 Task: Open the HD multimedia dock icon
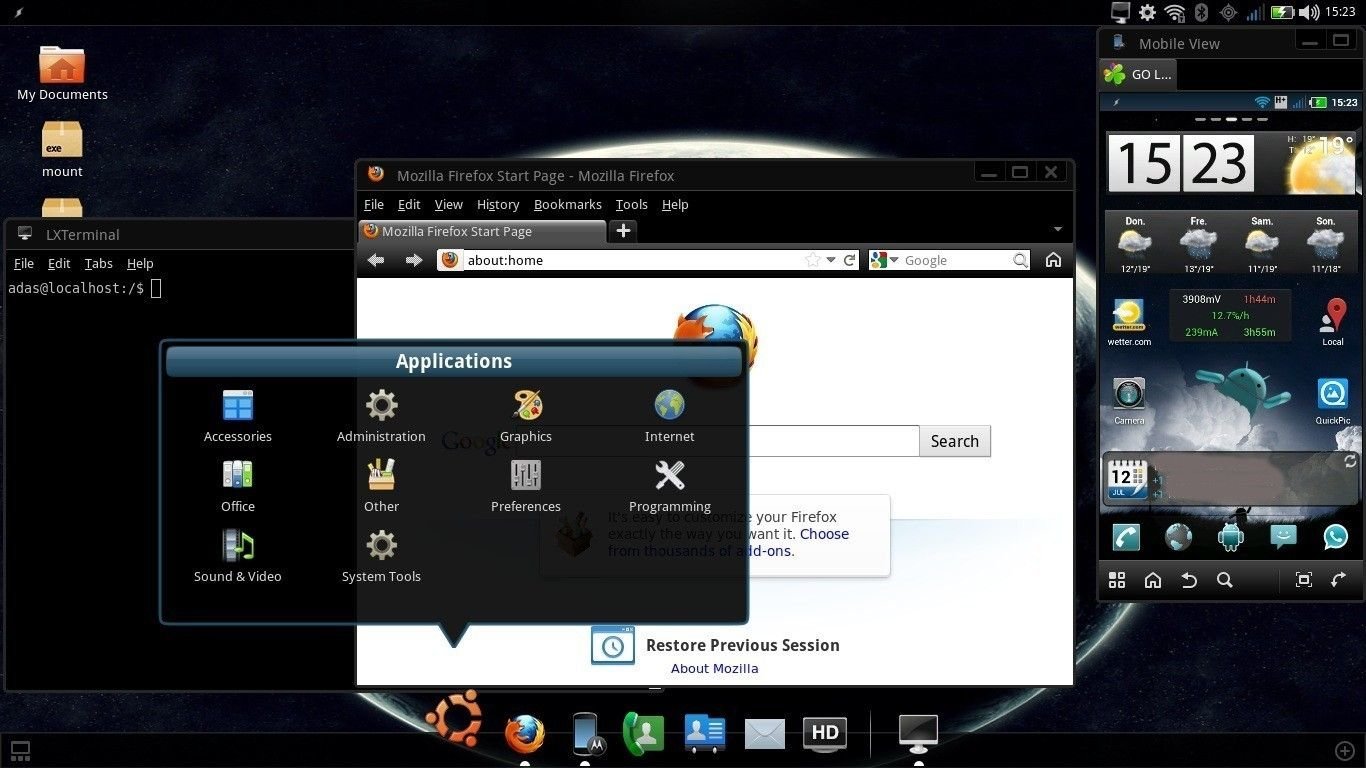[825, 733]
